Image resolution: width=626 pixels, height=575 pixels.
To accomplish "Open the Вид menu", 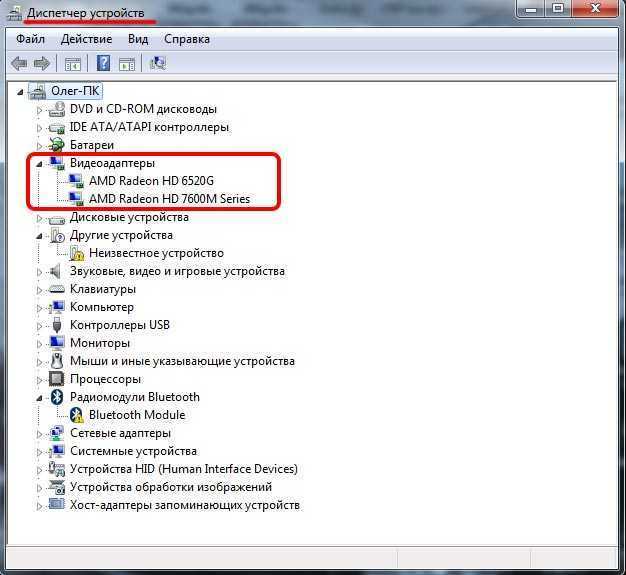I will click(138, 39).
